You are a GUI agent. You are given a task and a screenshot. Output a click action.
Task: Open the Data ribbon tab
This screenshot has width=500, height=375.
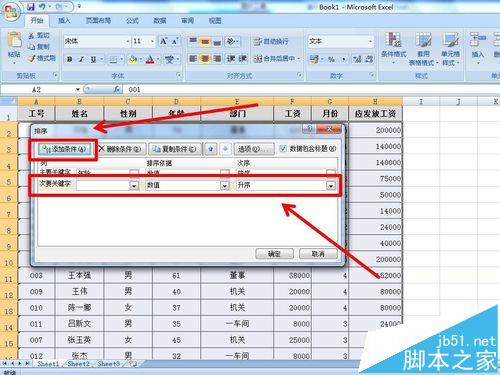[160, 21]
